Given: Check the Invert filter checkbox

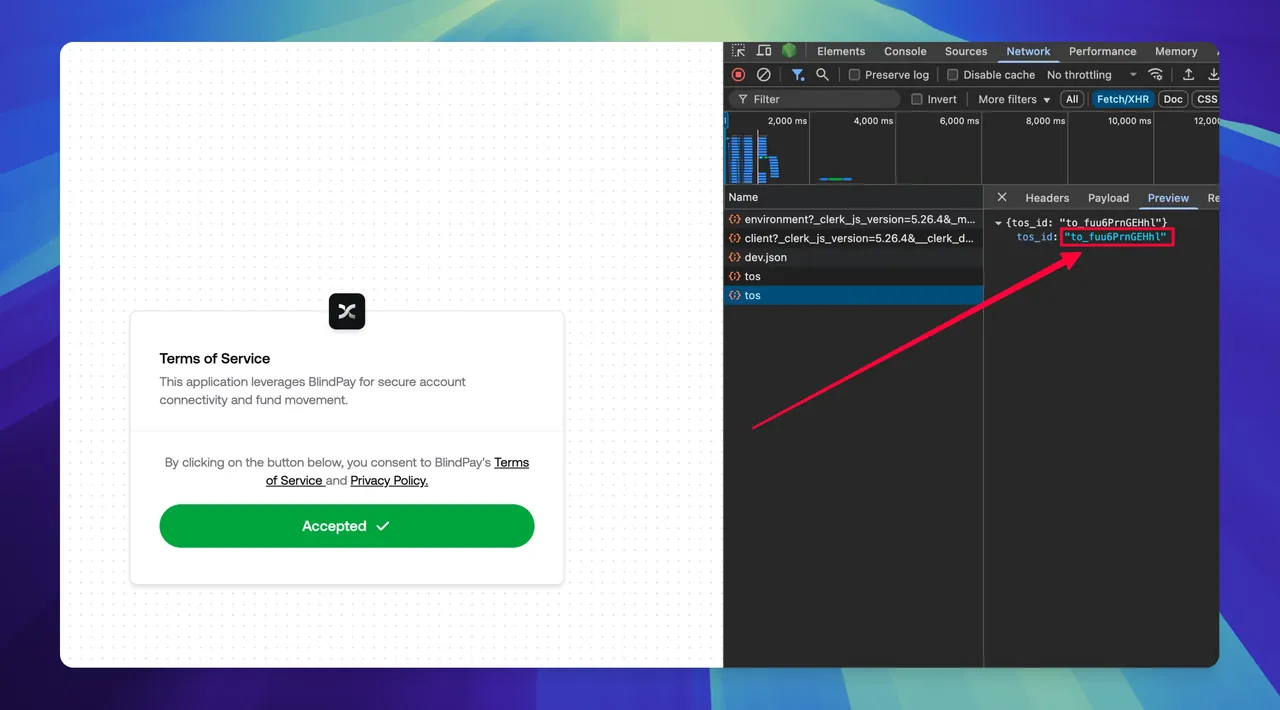Looking at the screenshot, I should [917, 99].
